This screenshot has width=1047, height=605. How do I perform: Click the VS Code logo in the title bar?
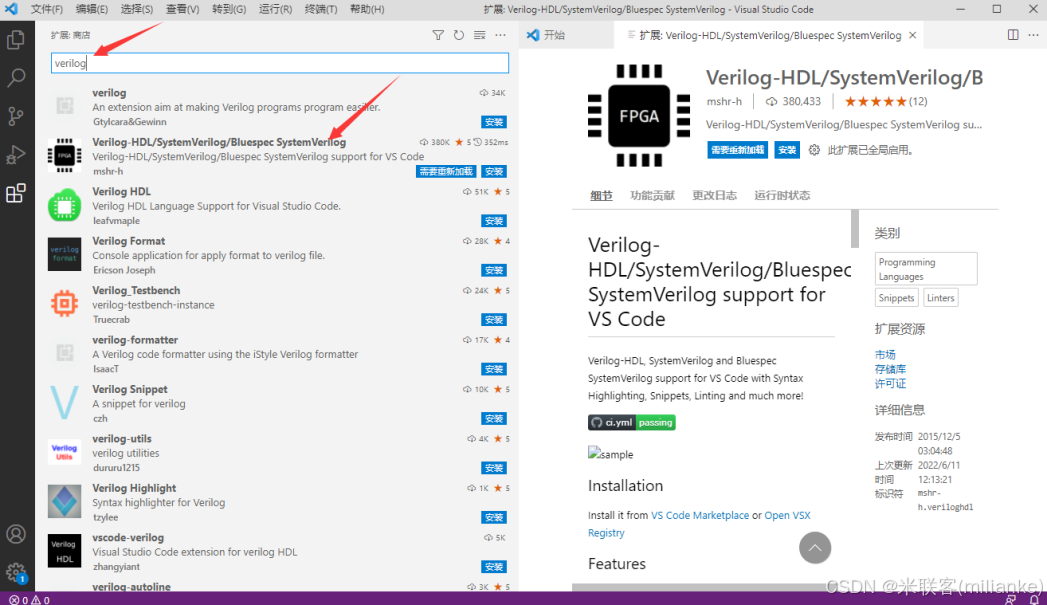point(11,9)
